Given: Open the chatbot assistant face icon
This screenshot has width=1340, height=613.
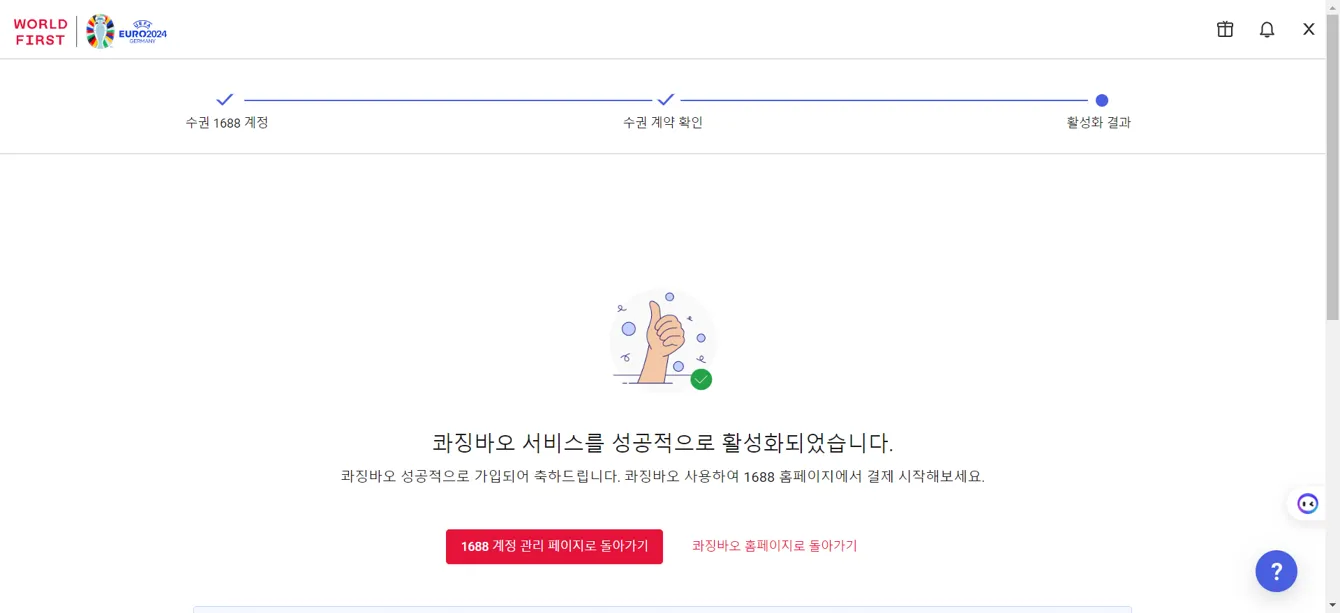Looking at the screenshot, I should point(1308,503).
